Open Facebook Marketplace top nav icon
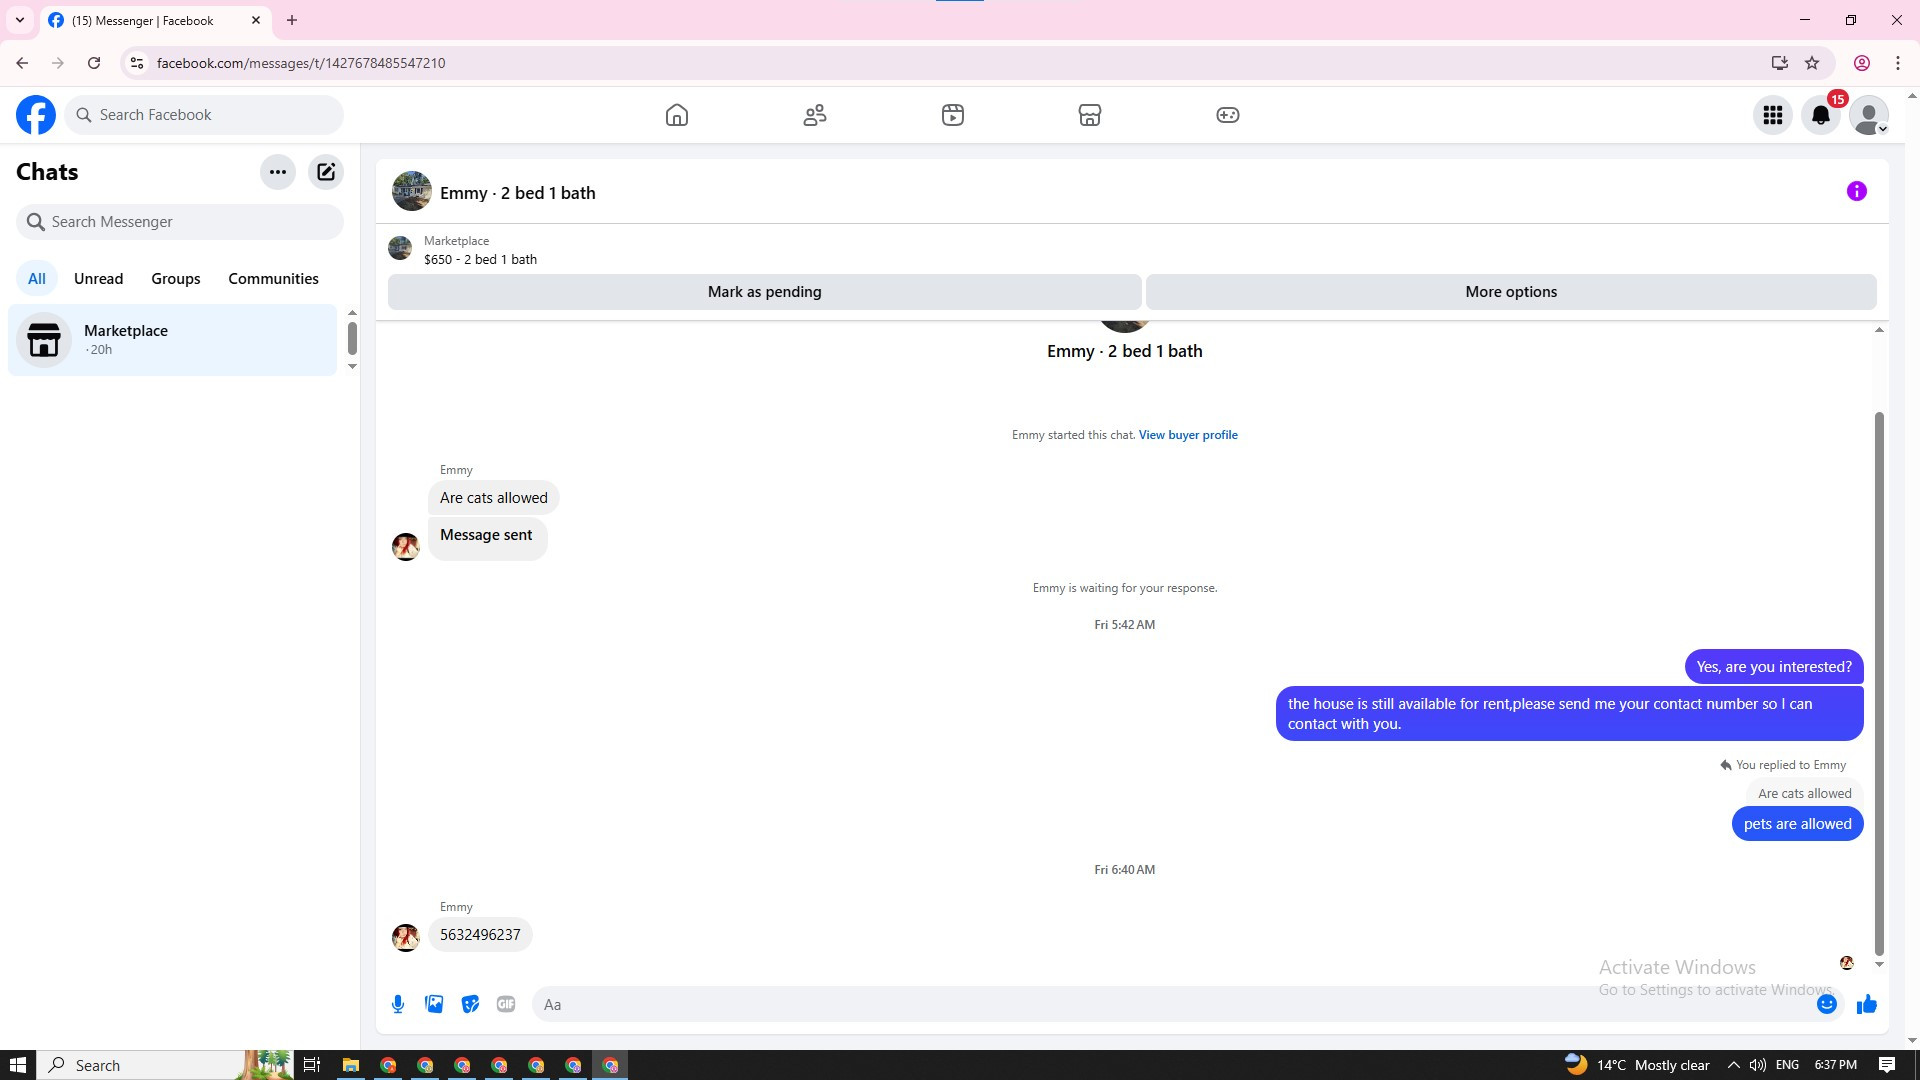Screen dimensions: 1920x1080 1090,115
